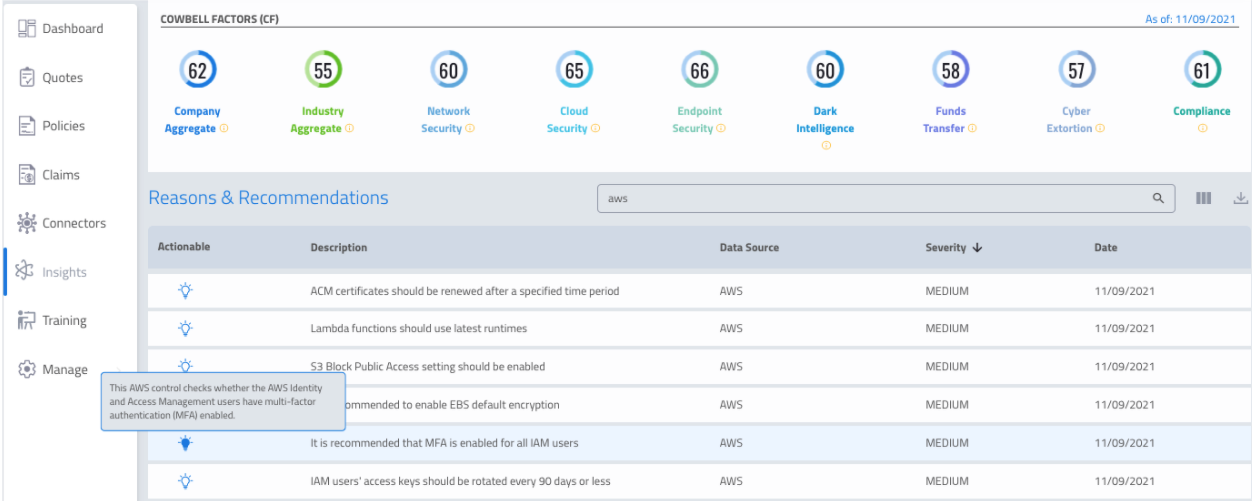Click lightbulb for IAM access keys row
The width and height of the screenshot is (1252, 501).
[x=185, y=481]
